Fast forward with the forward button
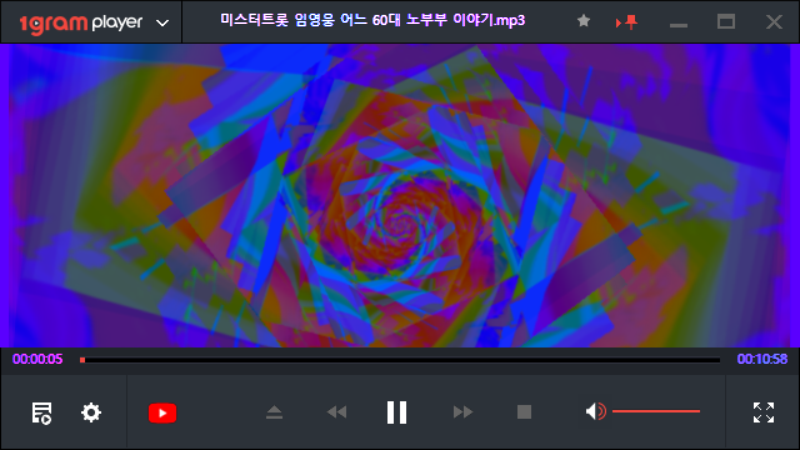Image resolution: width=800 pixels, height=450 pixels. point(463,412)
